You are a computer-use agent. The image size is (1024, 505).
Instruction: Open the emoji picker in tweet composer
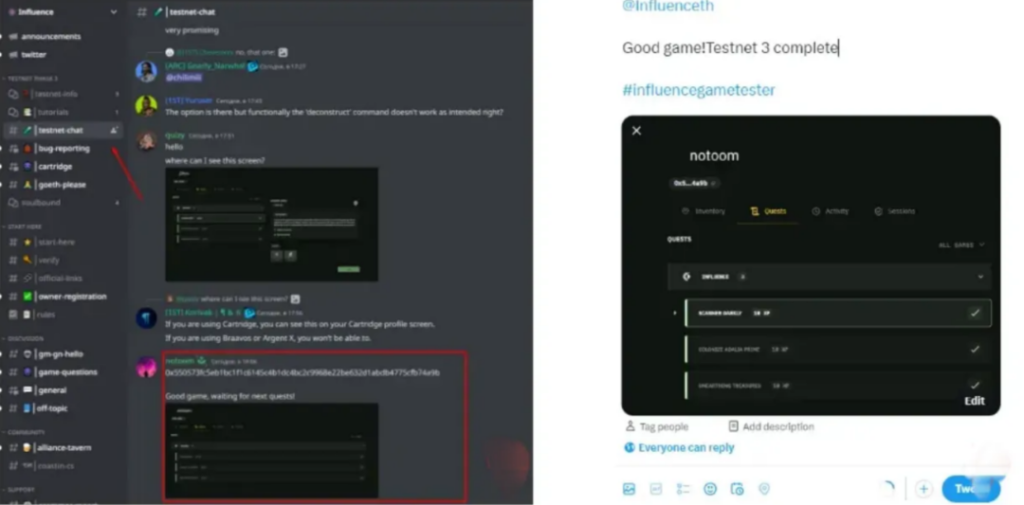(710, 489)
